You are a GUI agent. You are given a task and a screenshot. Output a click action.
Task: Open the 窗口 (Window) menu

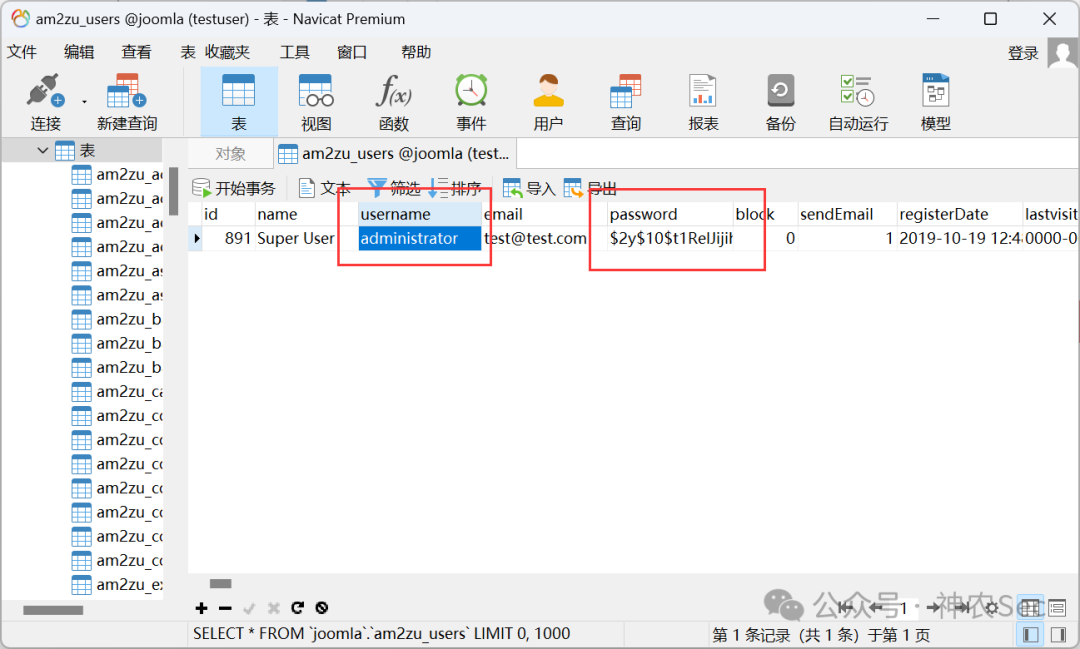[x=352, y=52]
